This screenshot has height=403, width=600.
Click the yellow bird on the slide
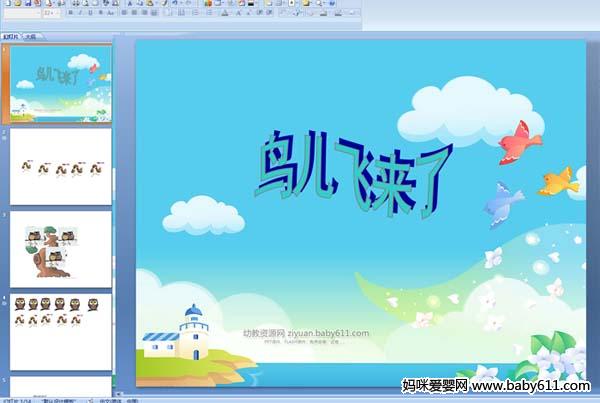557,181
